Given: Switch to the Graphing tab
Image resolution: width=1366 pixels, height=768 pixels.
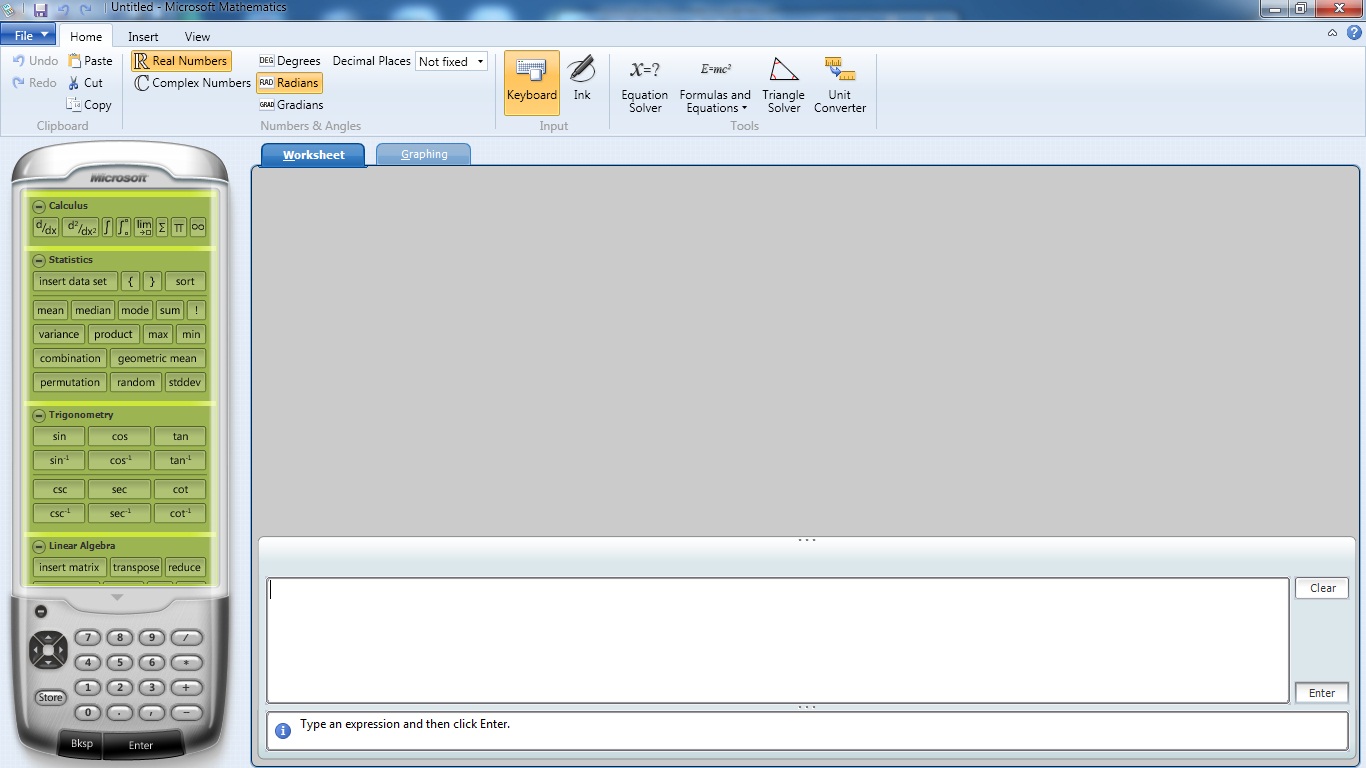Looking at the screenshot, I should click(424, 154).
